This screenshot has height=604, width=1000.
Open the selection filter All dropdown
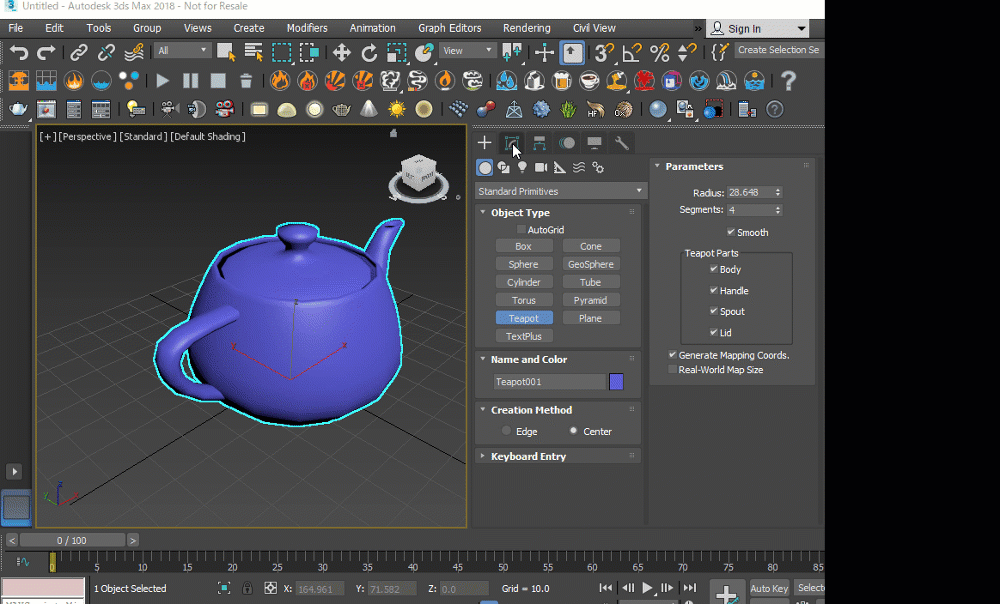tap(182, 50)
